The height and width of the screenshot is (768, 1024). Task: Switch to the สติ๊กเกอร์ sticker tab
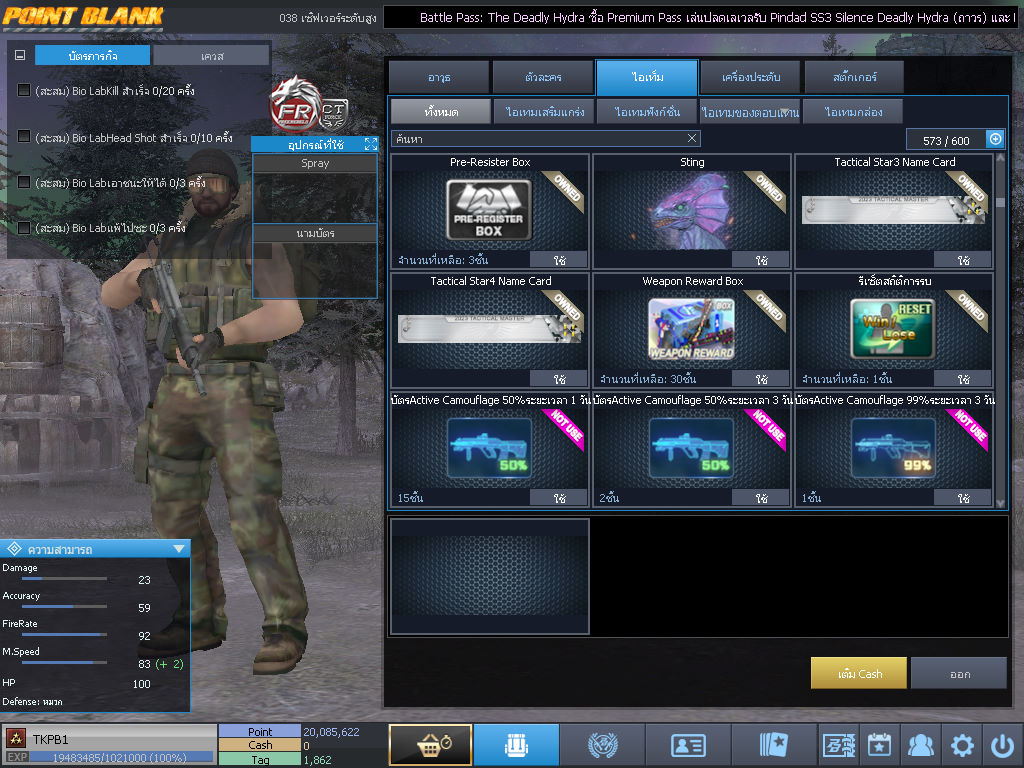pos(854,77)
